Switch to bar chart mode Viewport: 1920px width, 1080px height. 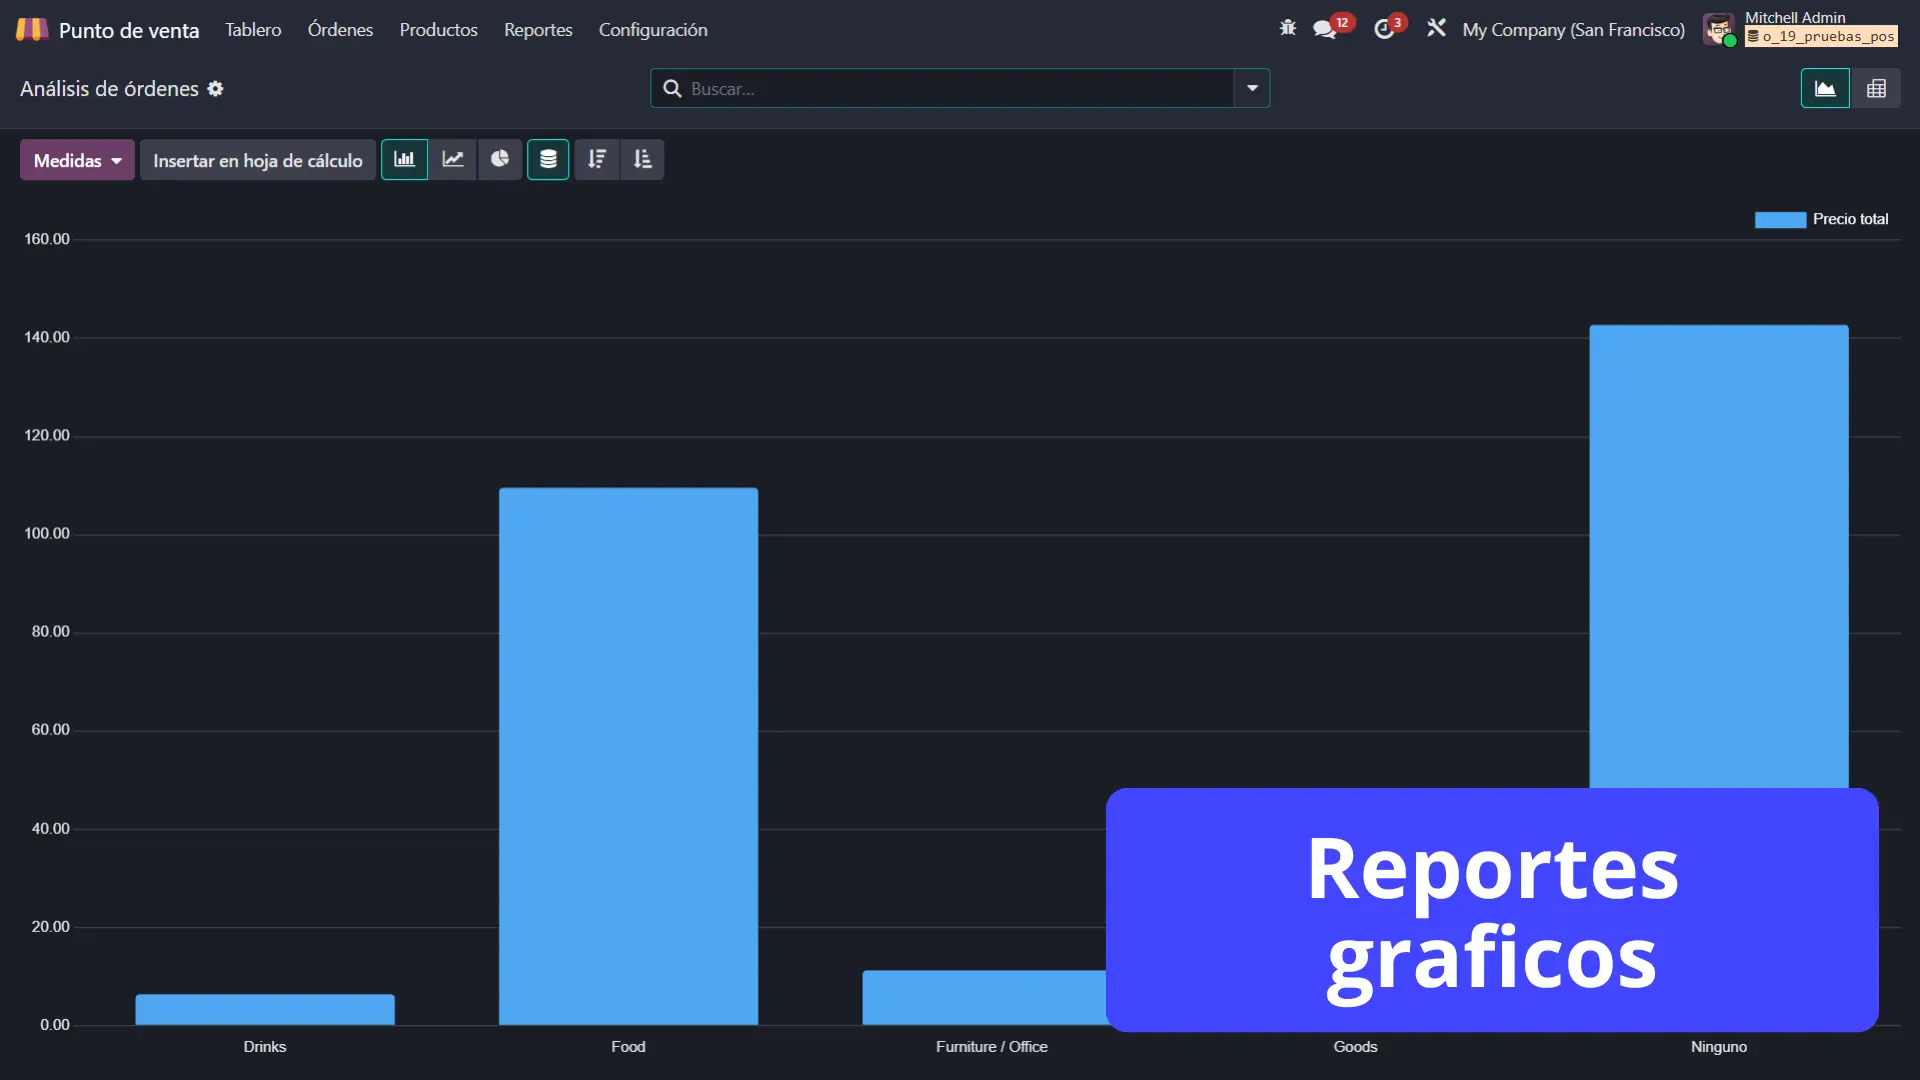point(404,160)
